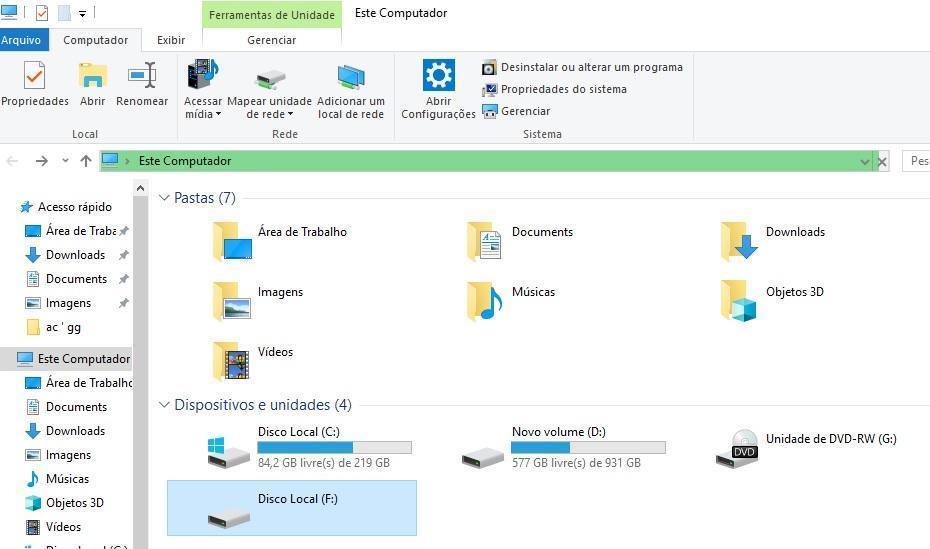The height and width of the screenshot is (549, 930).
Task: Collapse the Dispositivos e unidades (4) group
Action: 164,404
